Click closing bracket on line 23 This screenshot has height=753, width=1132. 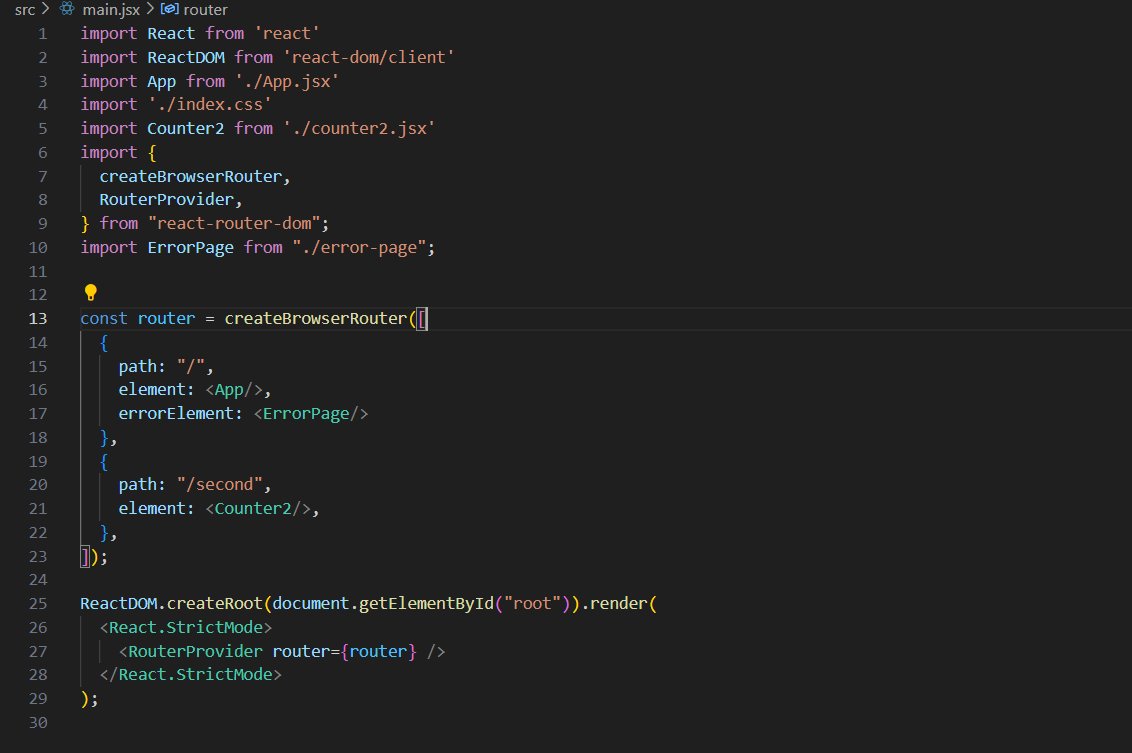[x=84, y=556]
